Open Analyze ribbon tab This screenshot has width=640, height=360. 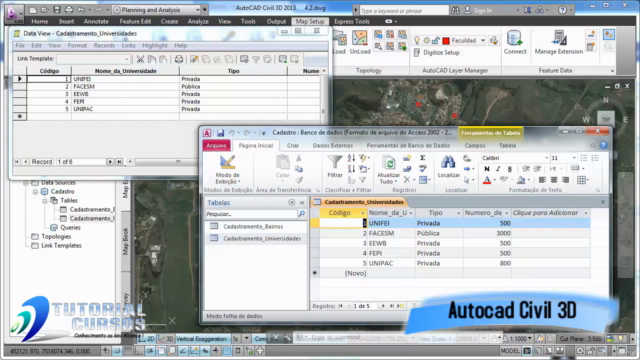198,21
